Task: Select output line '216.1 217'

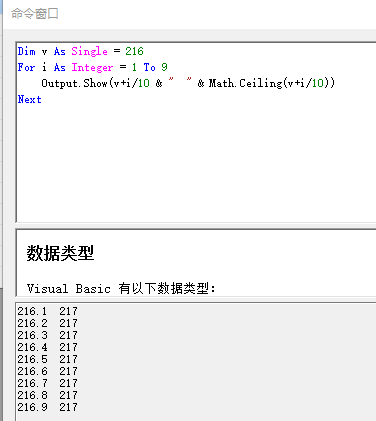Action: pyautogui.click(x=47, y=311)
